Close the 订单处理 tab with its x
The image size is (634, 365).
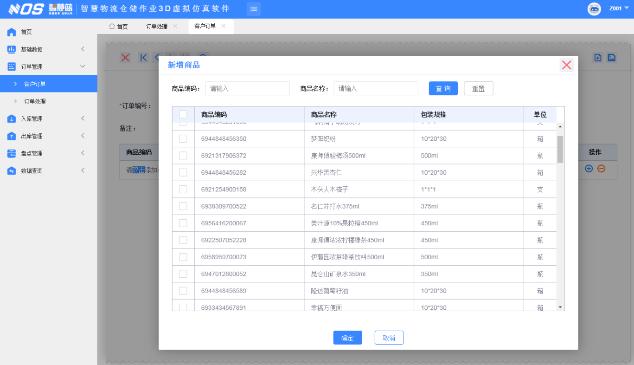[175, 26]
